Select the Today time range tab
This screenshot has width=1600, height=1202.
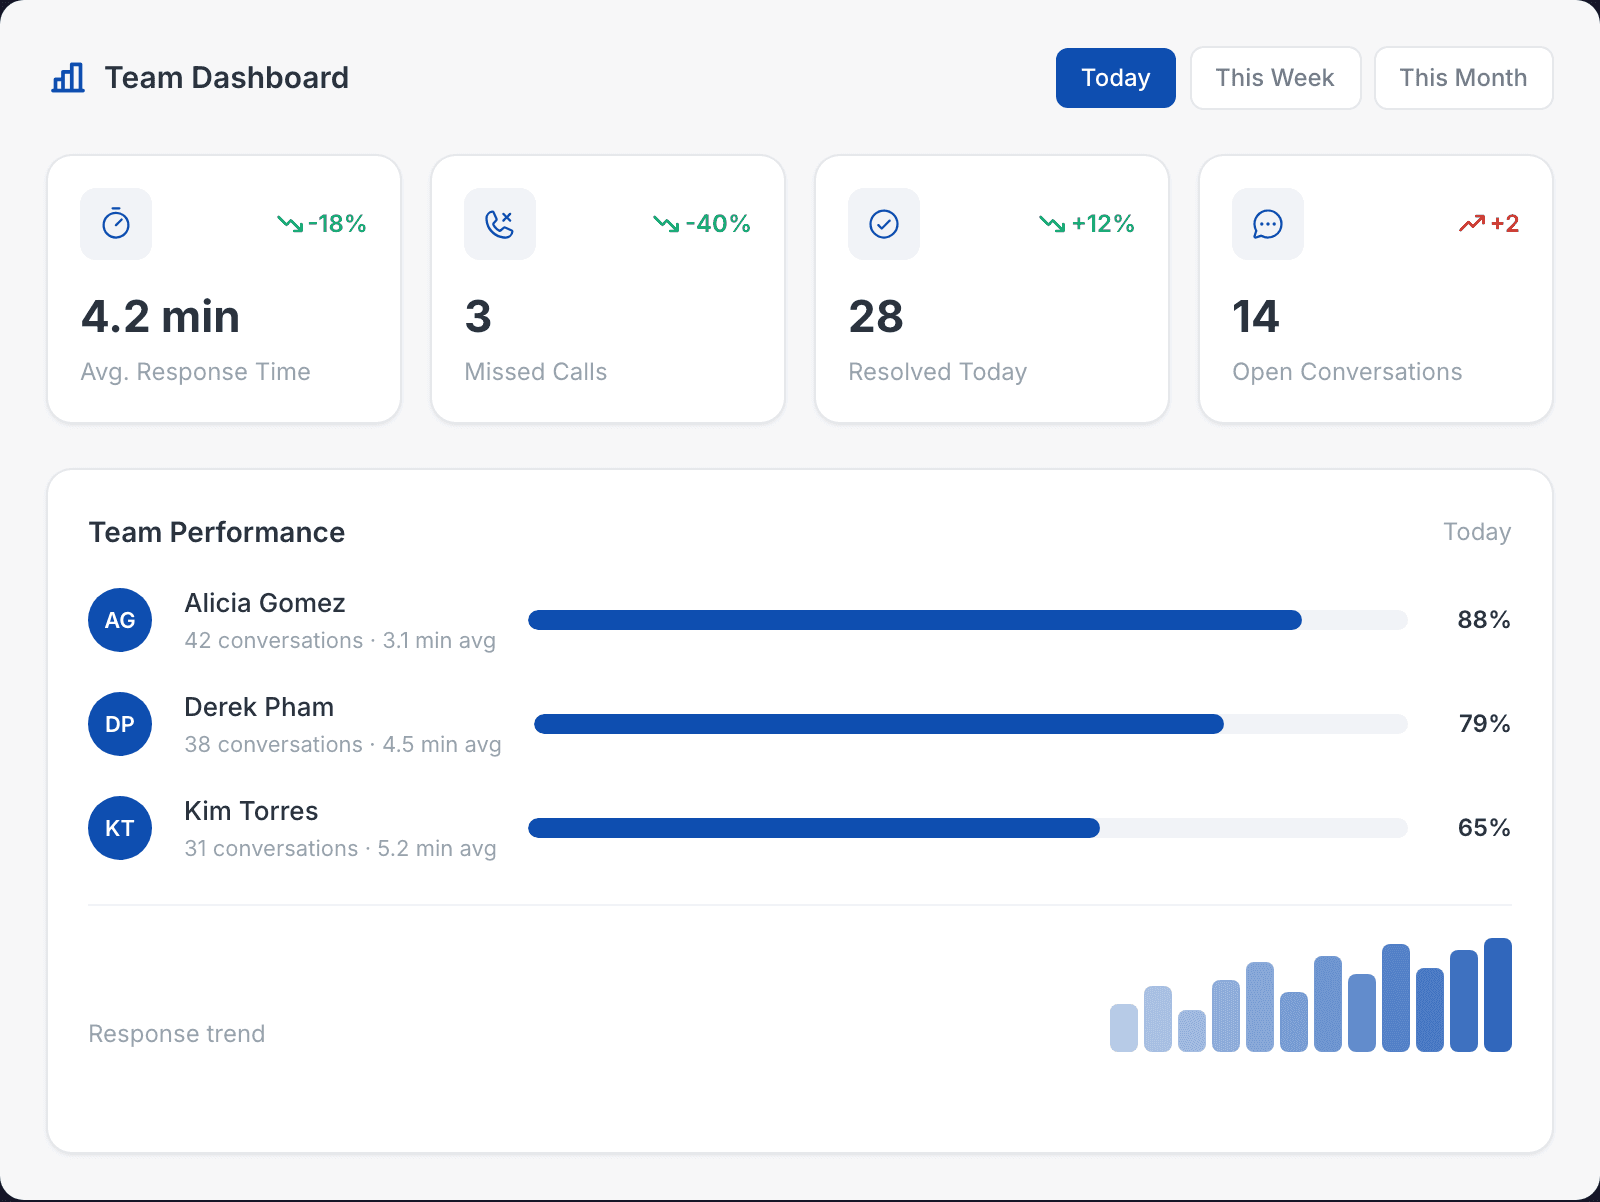tap(1115, 78)
